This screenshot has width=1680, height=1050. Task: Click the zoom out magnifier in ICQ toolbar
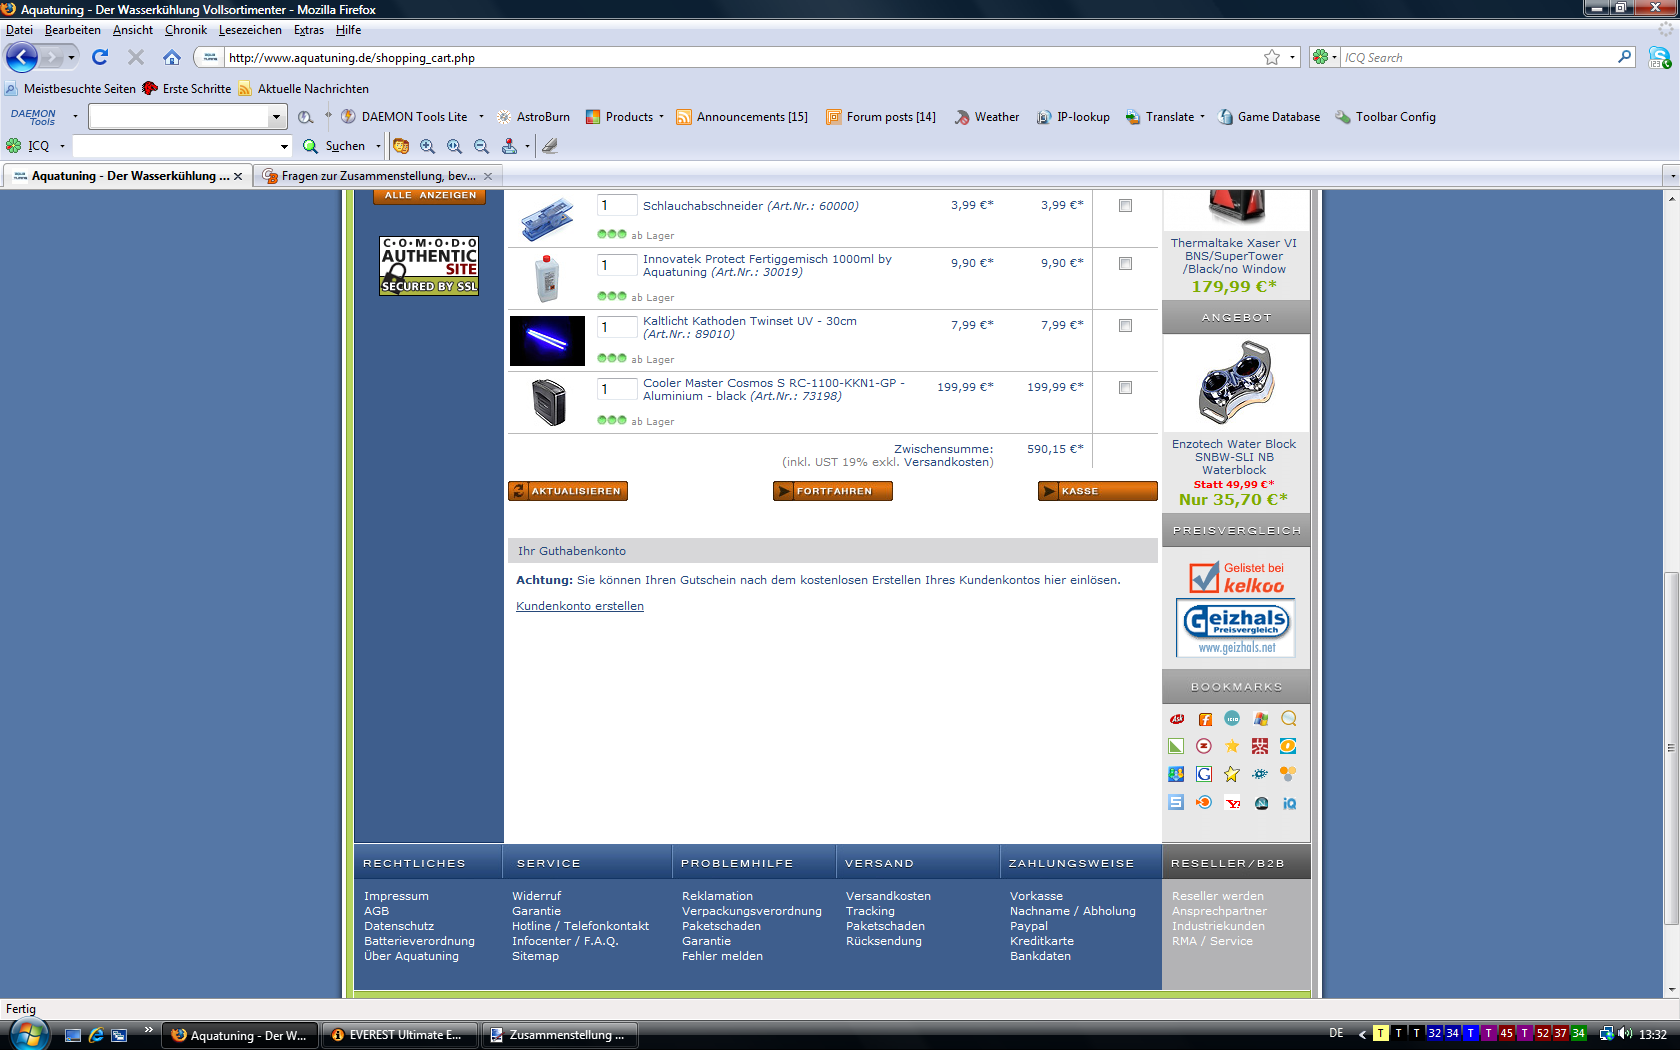pyautogui.click(x=481, y=146)
